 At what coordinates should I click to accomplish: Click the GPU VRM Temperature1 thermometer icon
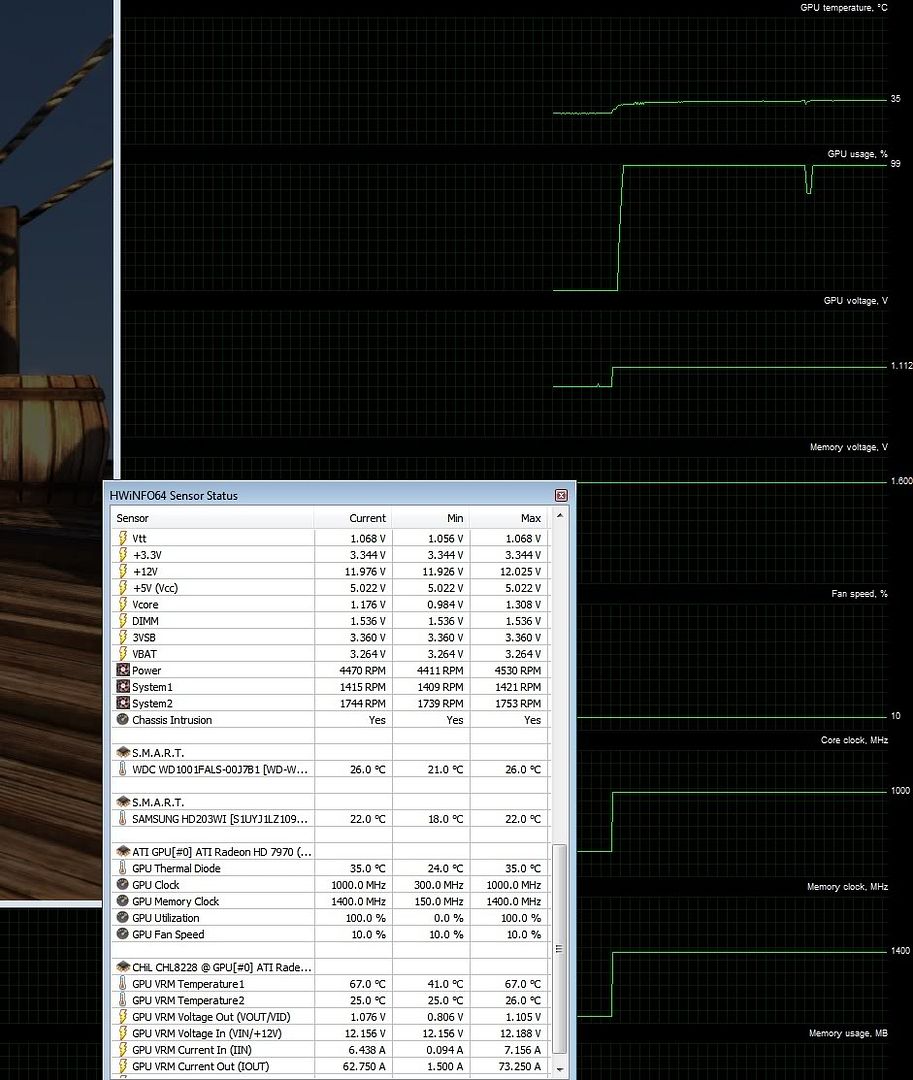123,984
